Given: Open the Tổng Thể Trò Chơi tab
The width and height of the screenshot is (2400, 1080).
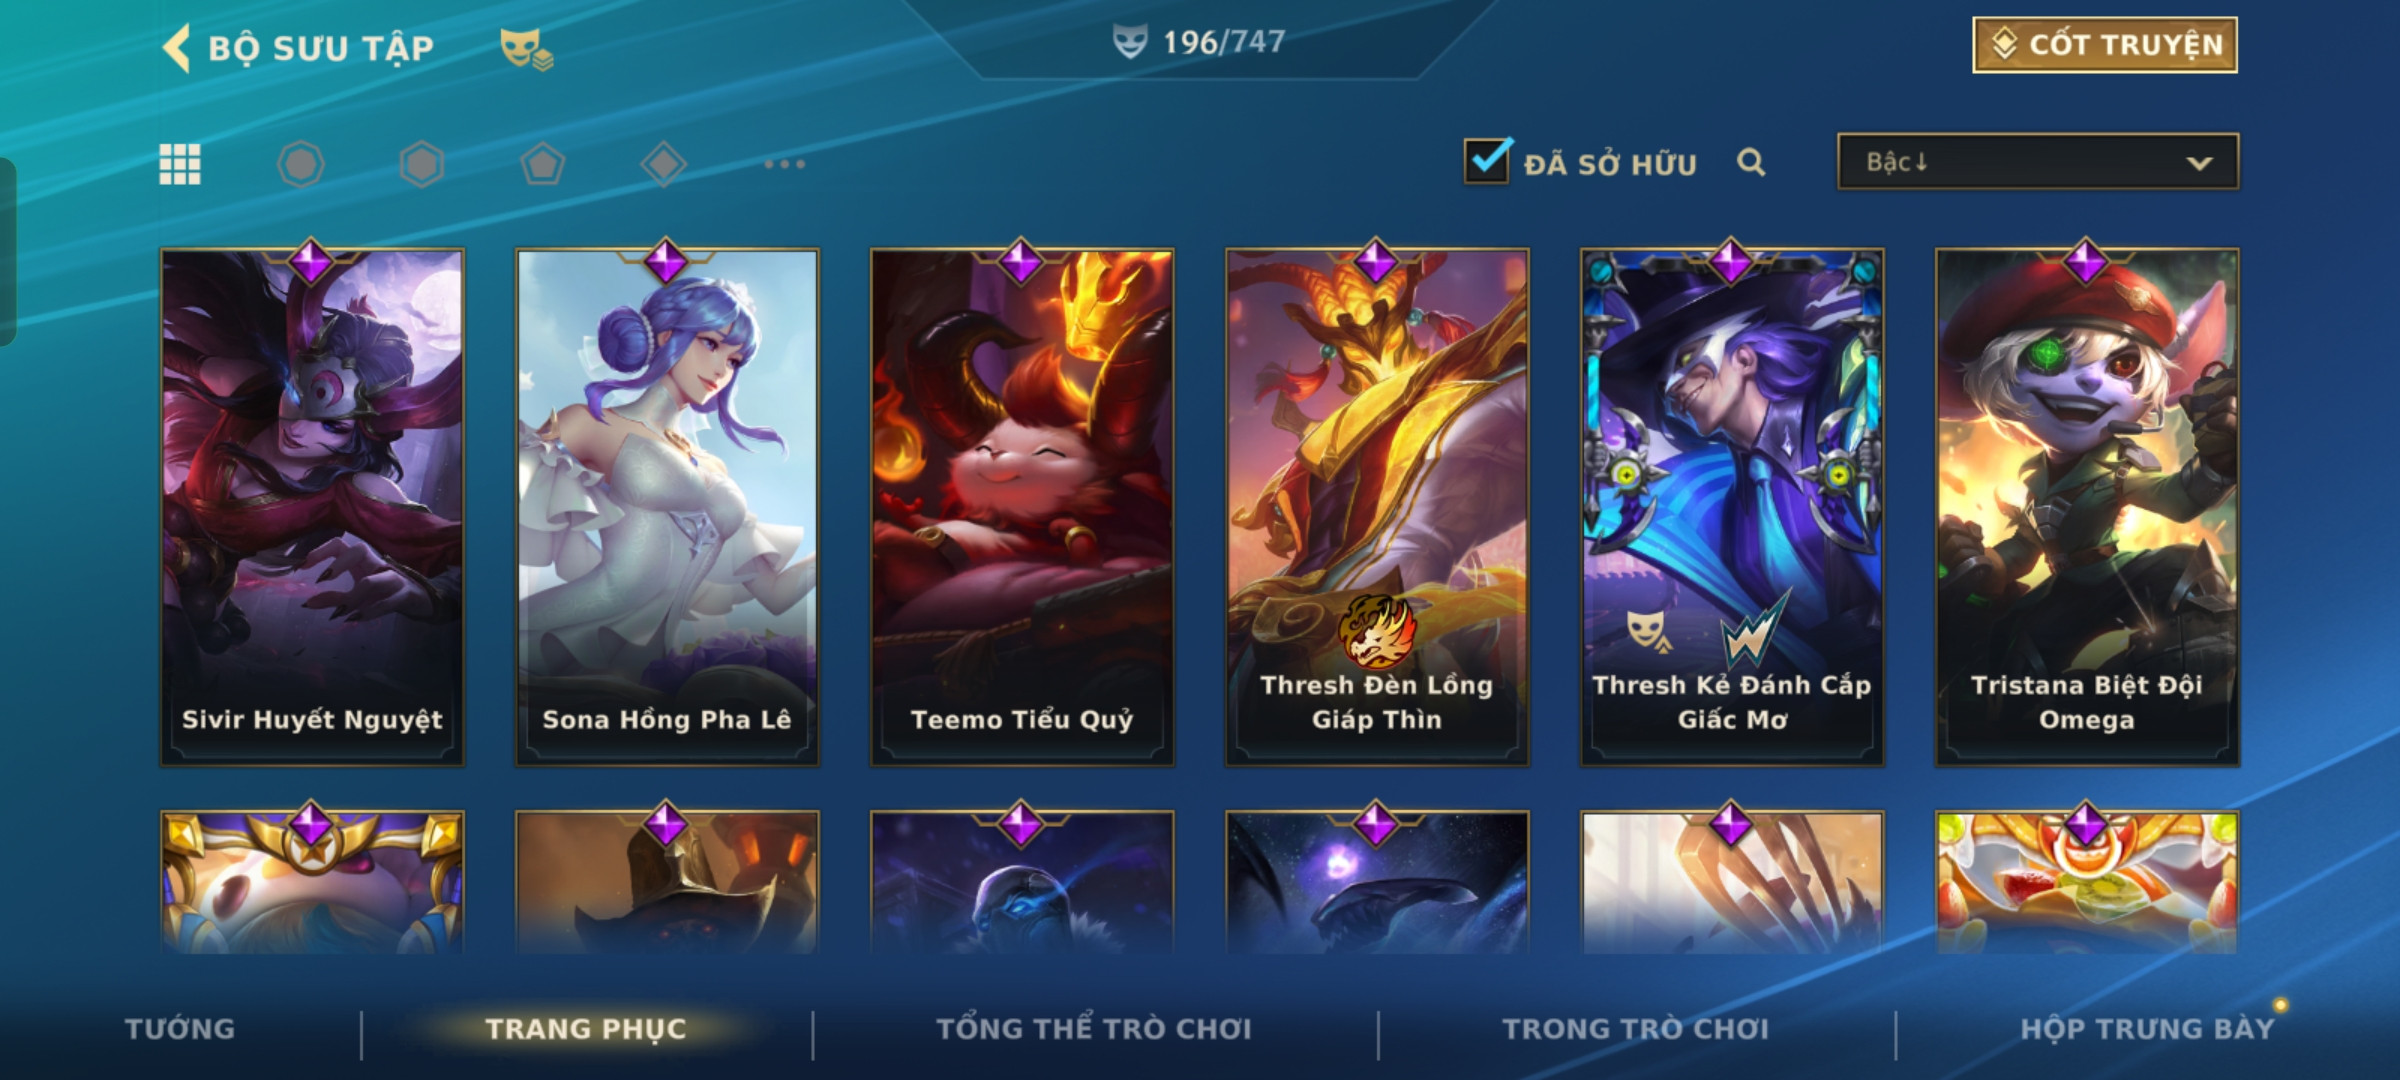Looking at the screenshot, I should [1094, 1028].
